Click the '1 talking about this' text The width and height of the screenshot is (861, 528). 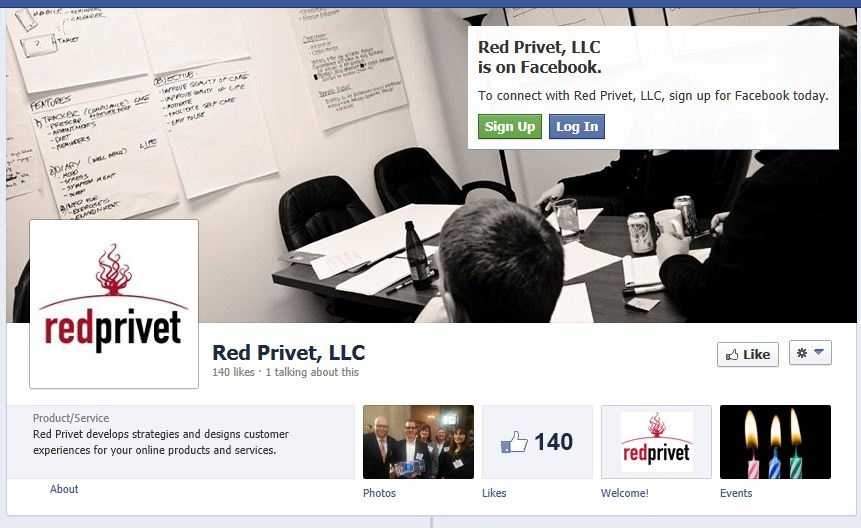pos(312,372)
